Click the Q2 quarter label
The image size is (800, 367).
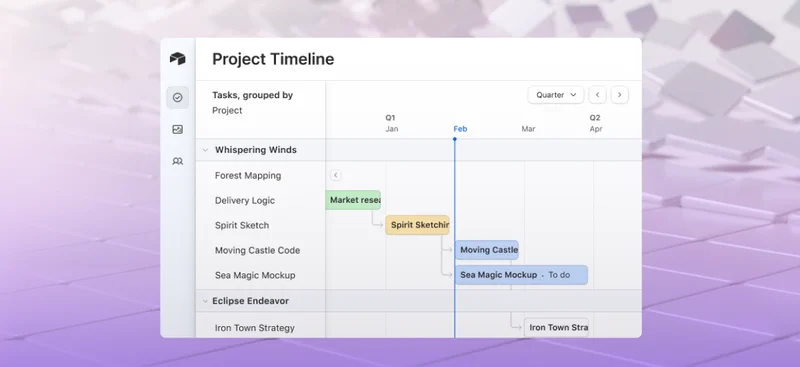point(595,118)
